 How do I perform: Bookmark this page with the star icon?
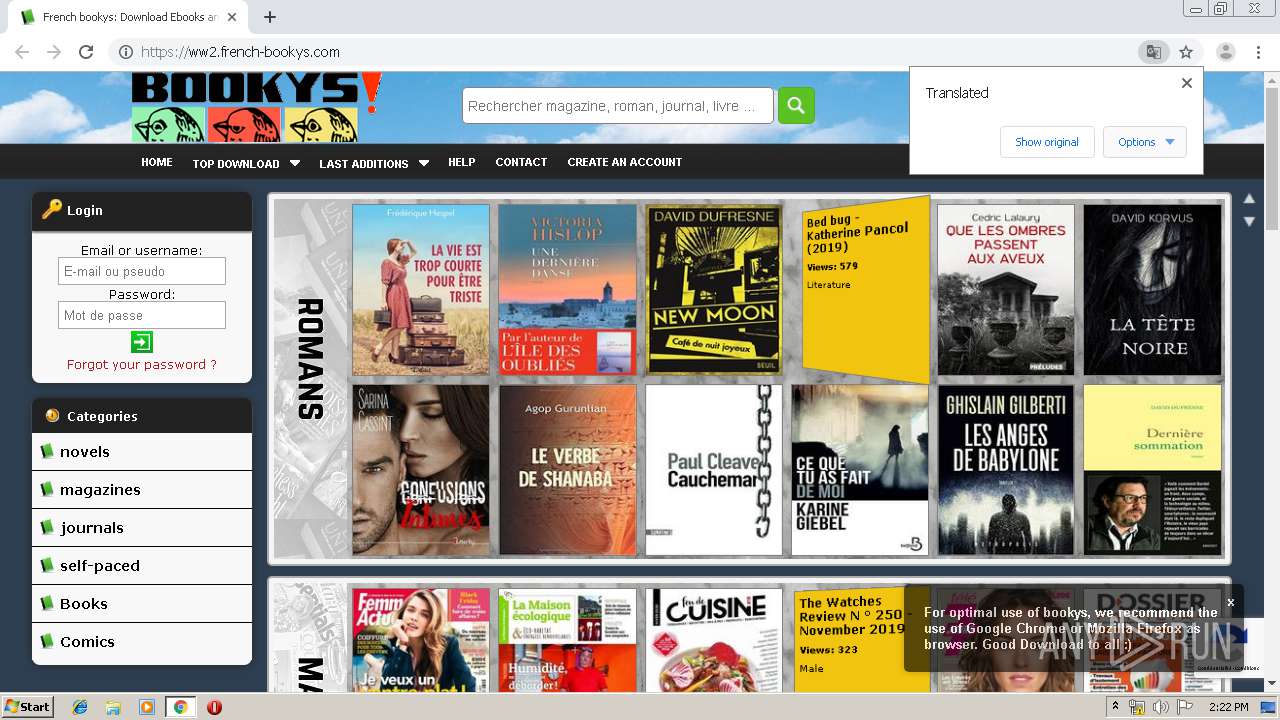1186,52
